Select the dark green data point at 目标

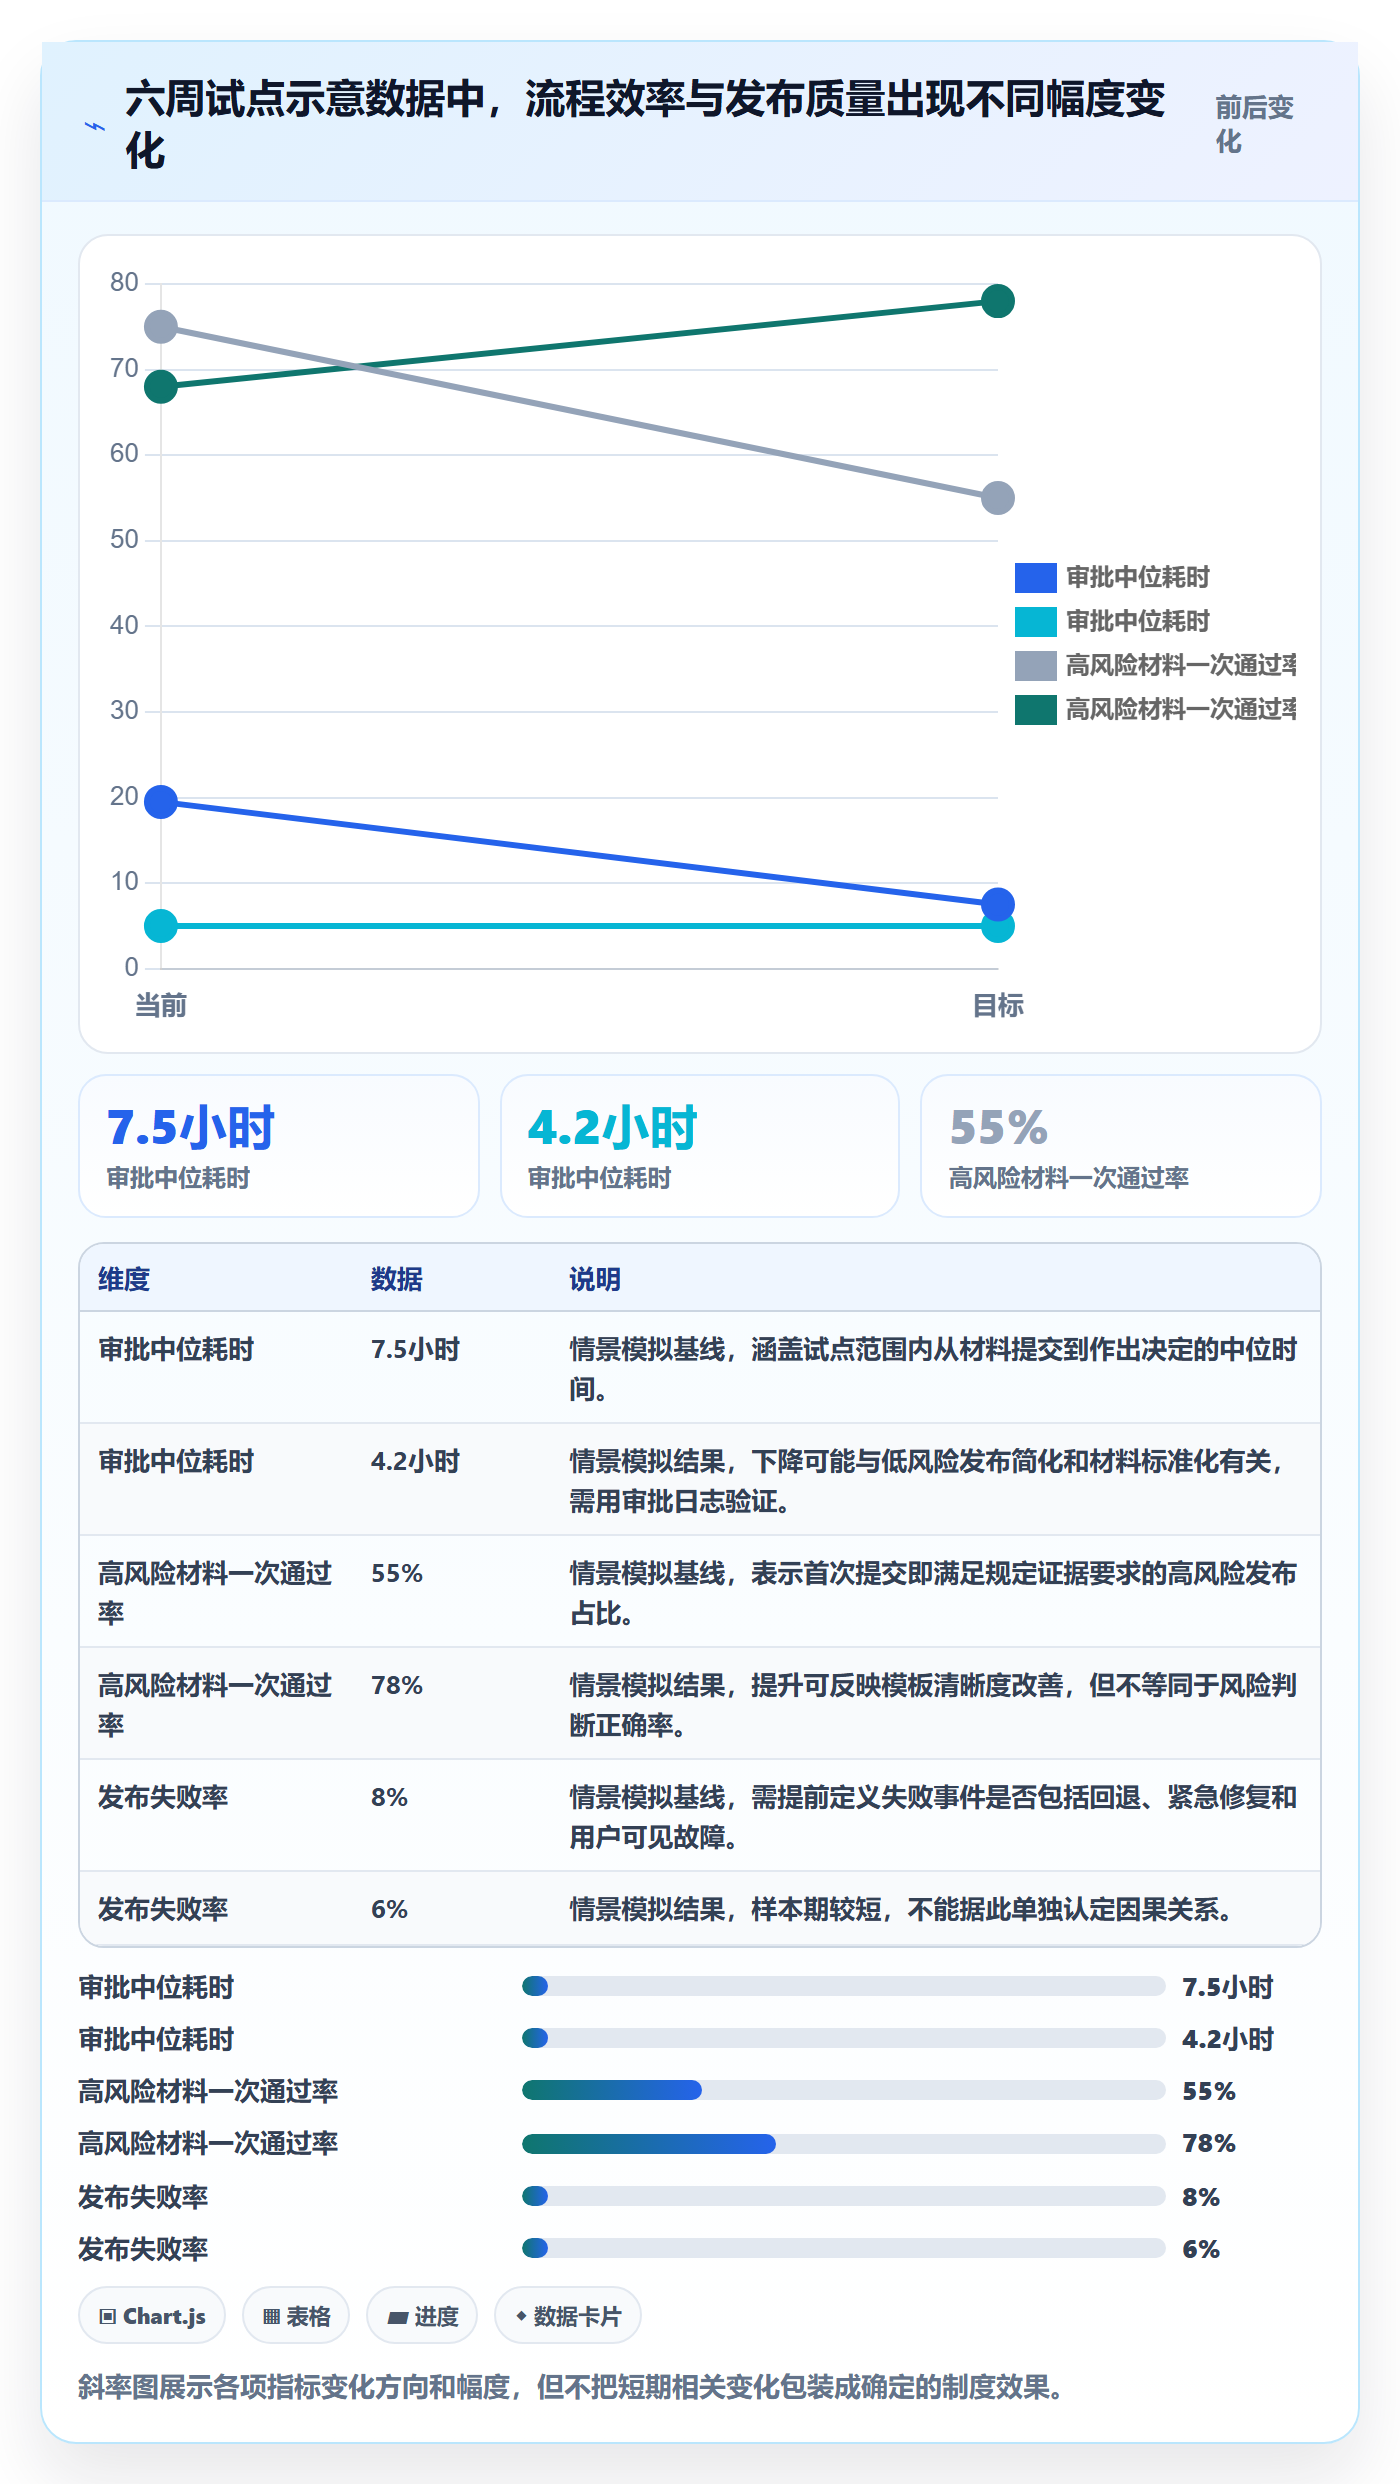tap(997, 301)
